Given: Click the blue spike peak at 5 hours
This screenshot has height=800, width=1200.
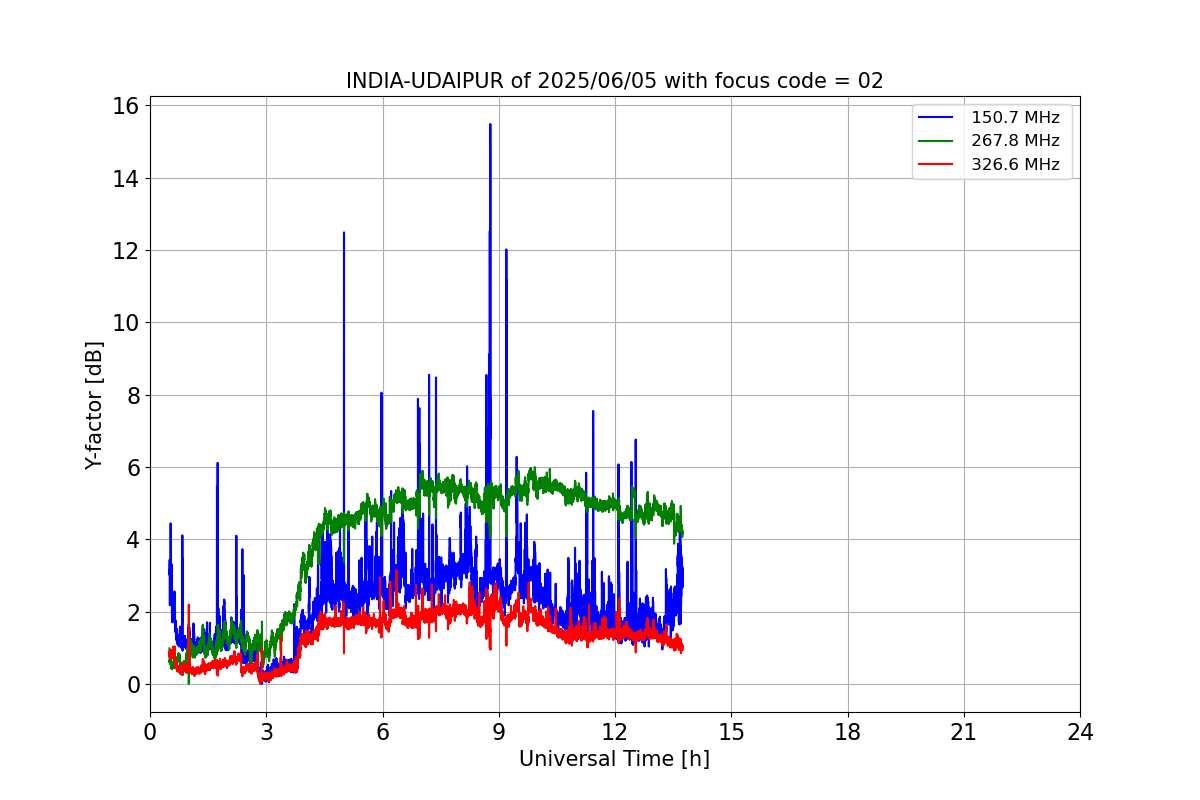Looking at the screenshot, I should pyautogui.click(x=344, y=233).
